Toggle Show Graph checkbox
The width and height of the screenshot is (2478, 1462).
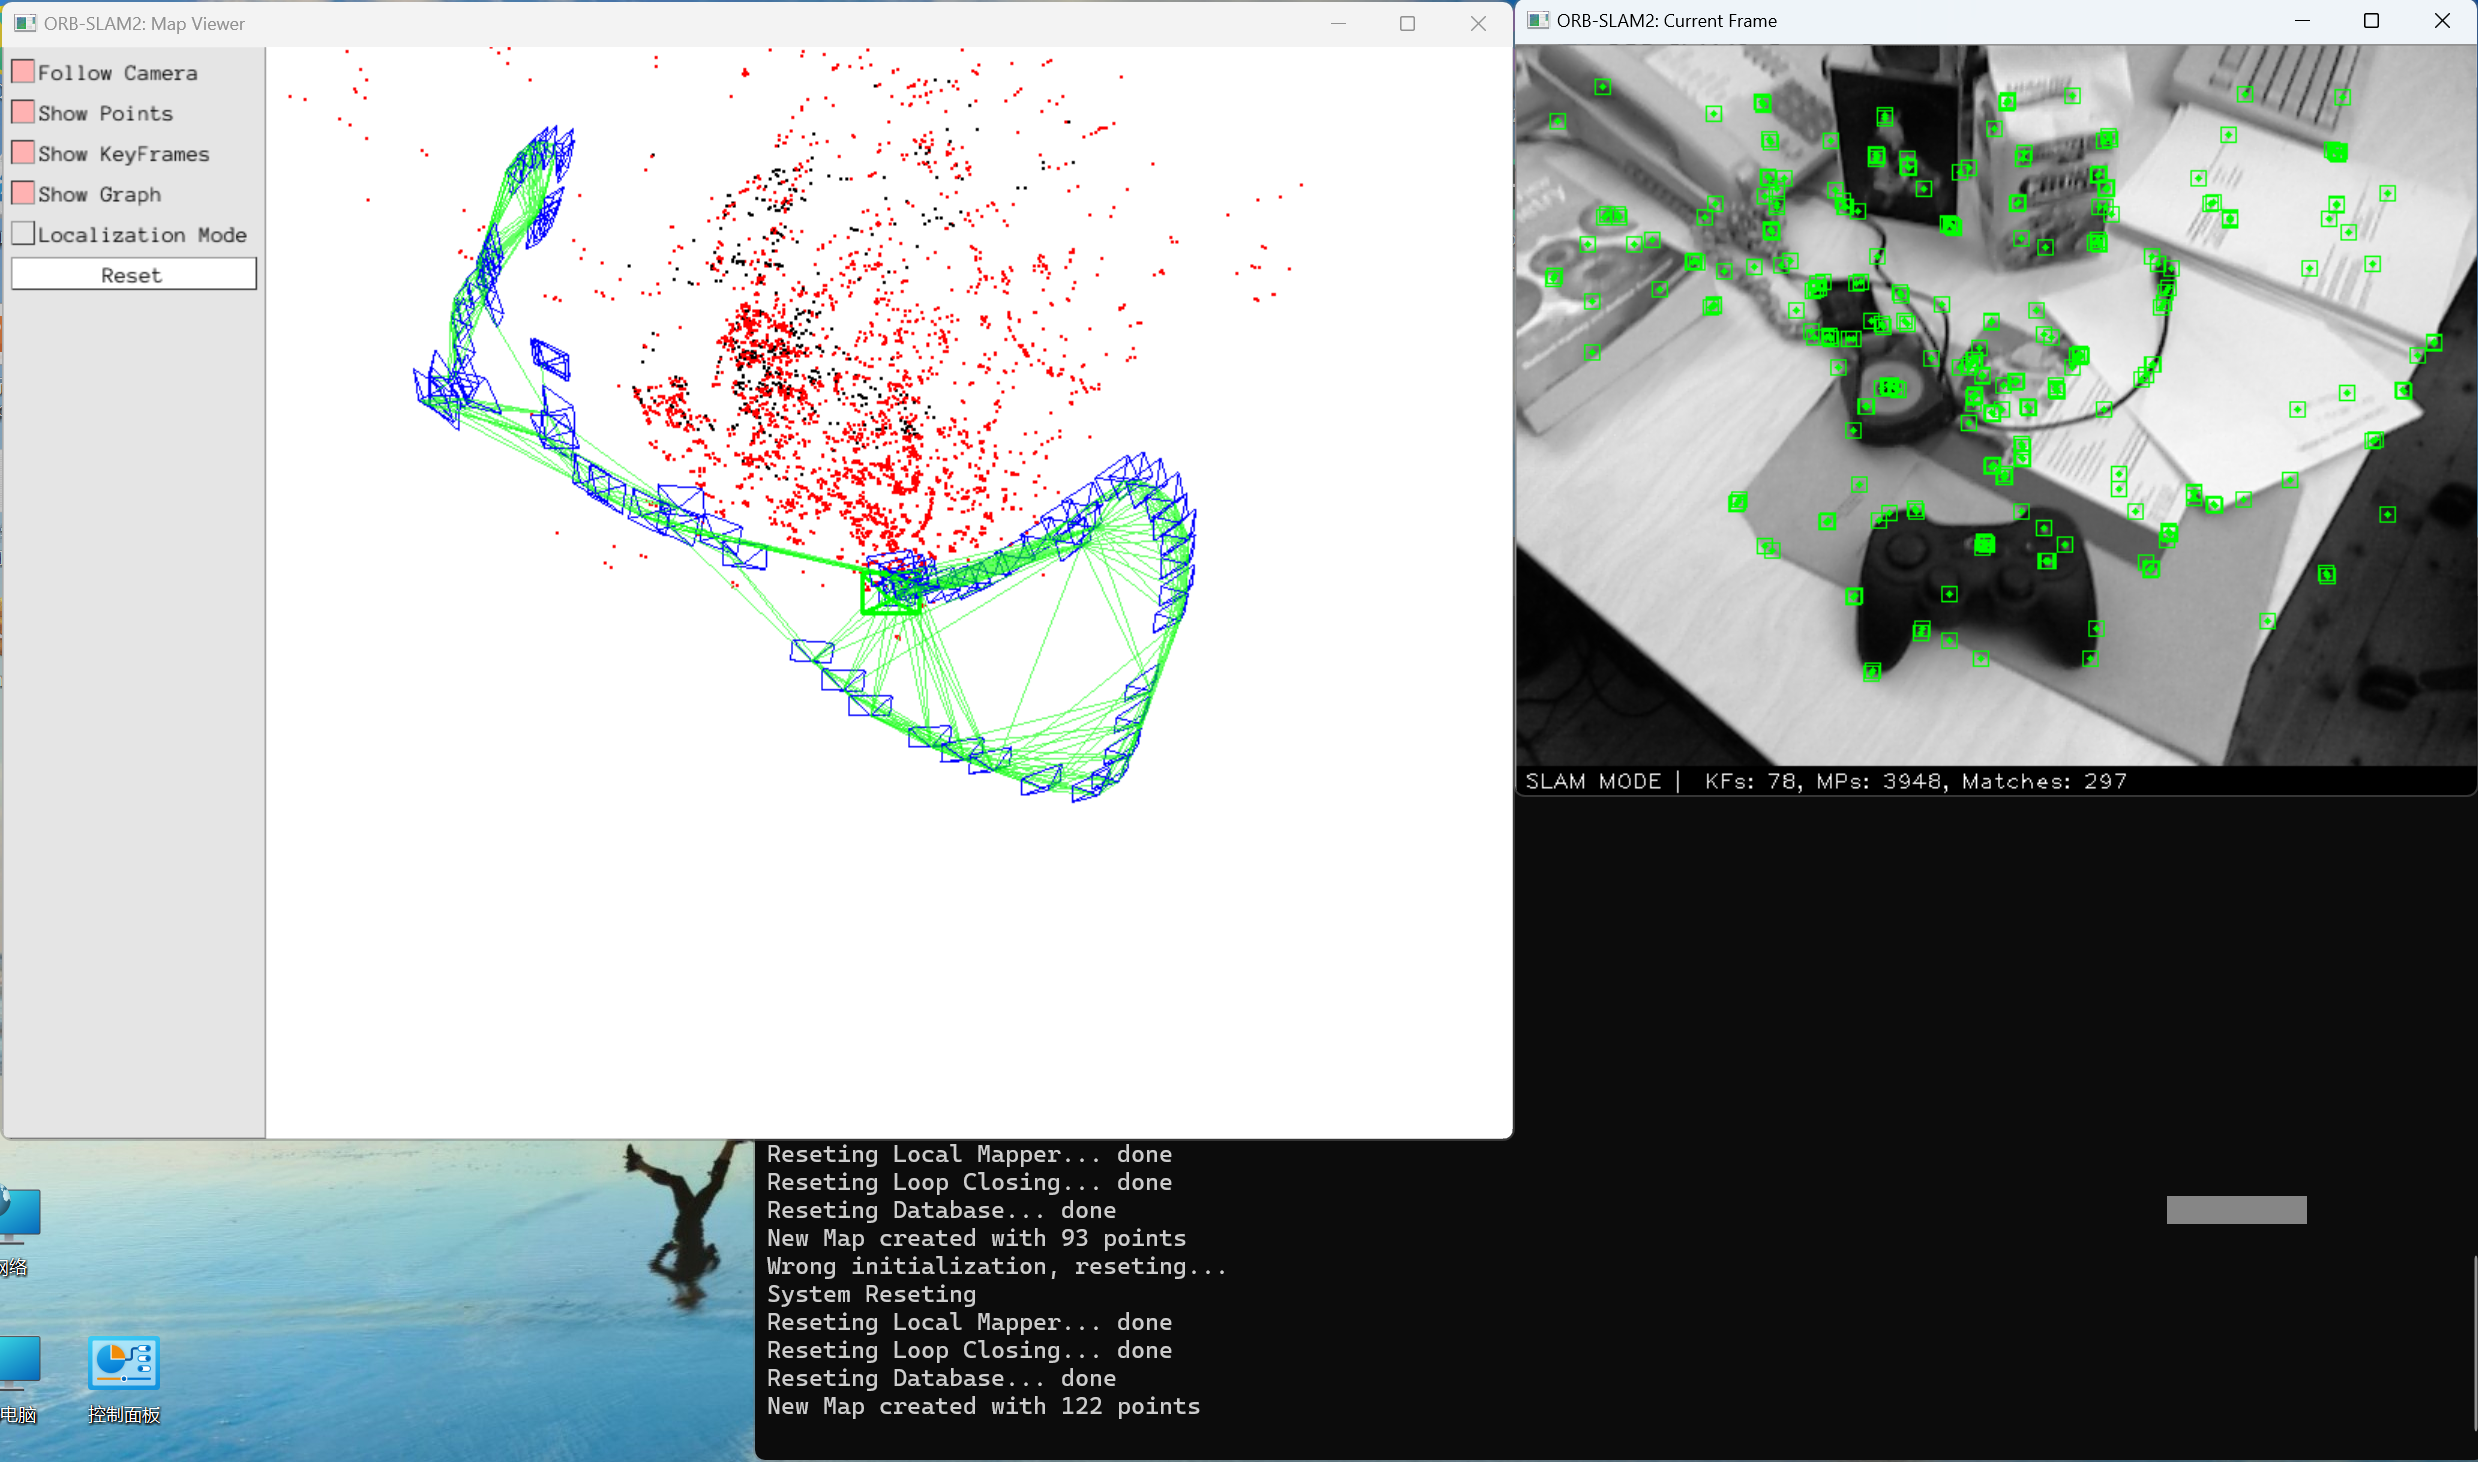pos(23,193)
